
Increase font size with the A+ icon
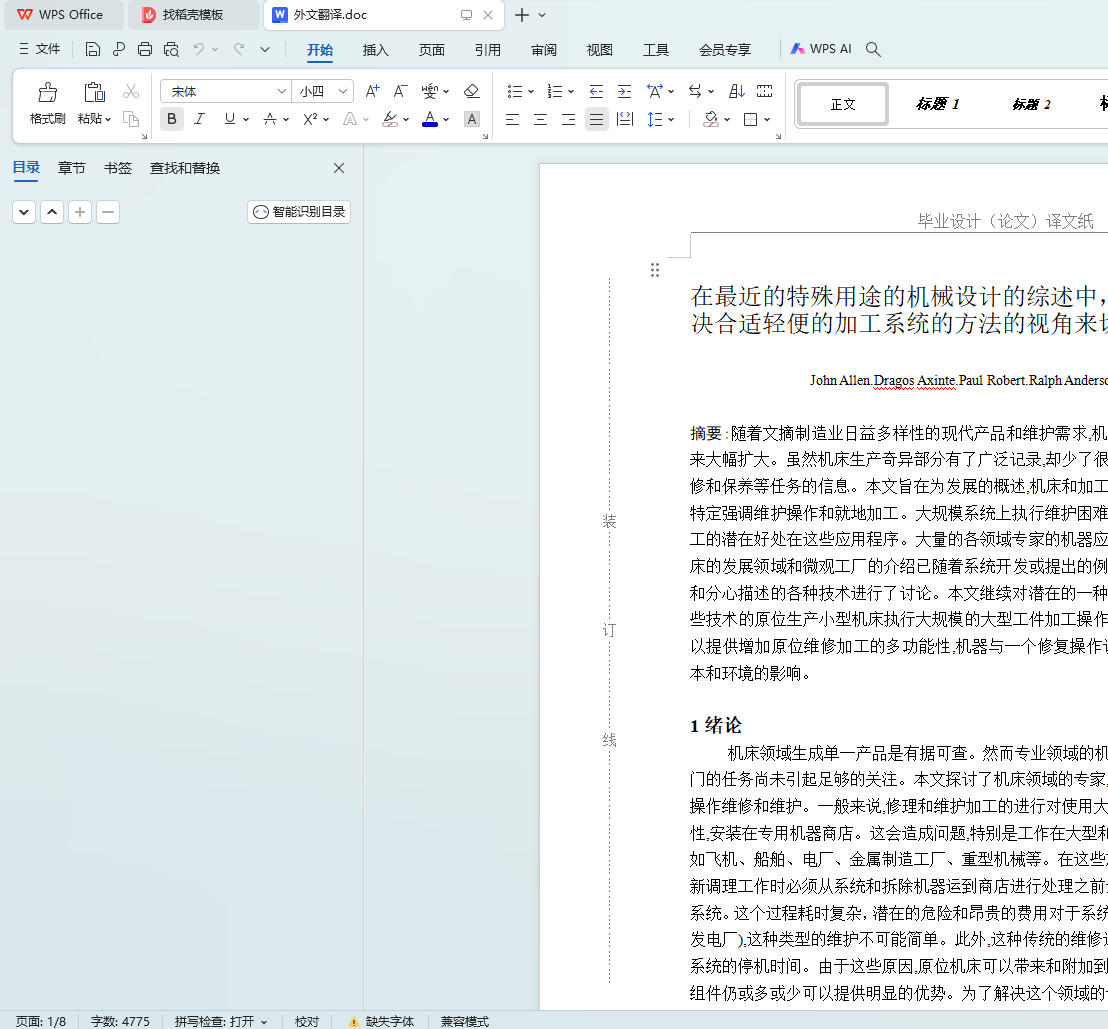372,91
